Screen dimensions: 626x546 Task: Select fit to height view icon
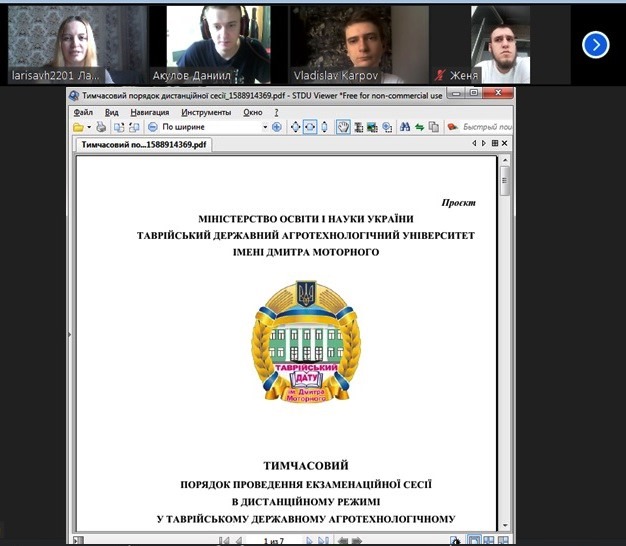point(324,127)
